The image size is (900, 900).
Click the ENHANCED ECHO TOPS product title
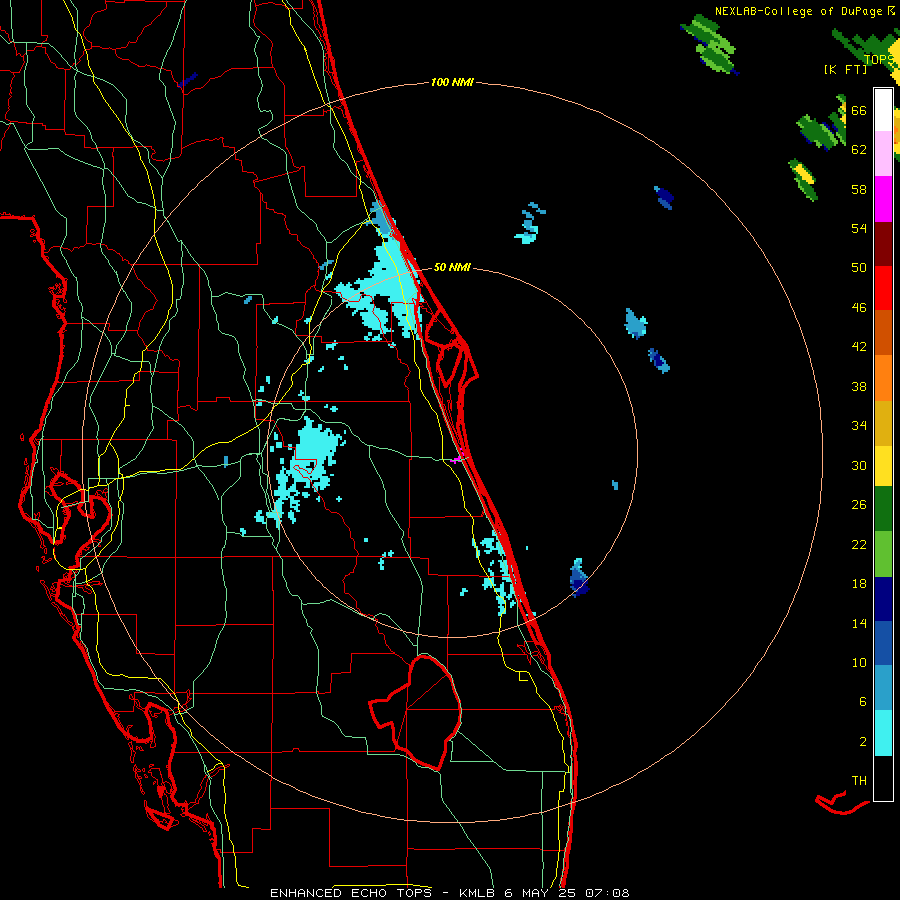351,893
